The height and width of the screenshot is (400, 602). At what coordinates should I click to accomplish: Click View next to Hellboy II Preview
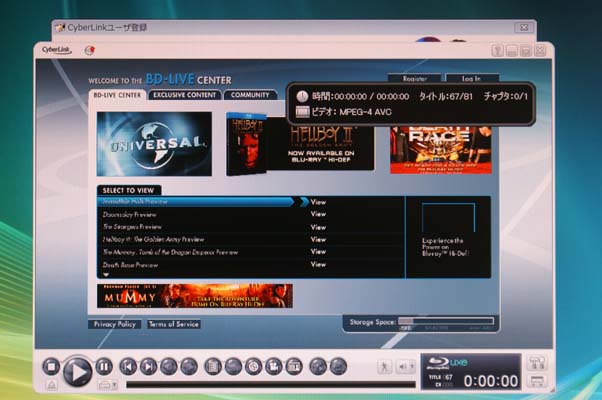pos(318,239)
